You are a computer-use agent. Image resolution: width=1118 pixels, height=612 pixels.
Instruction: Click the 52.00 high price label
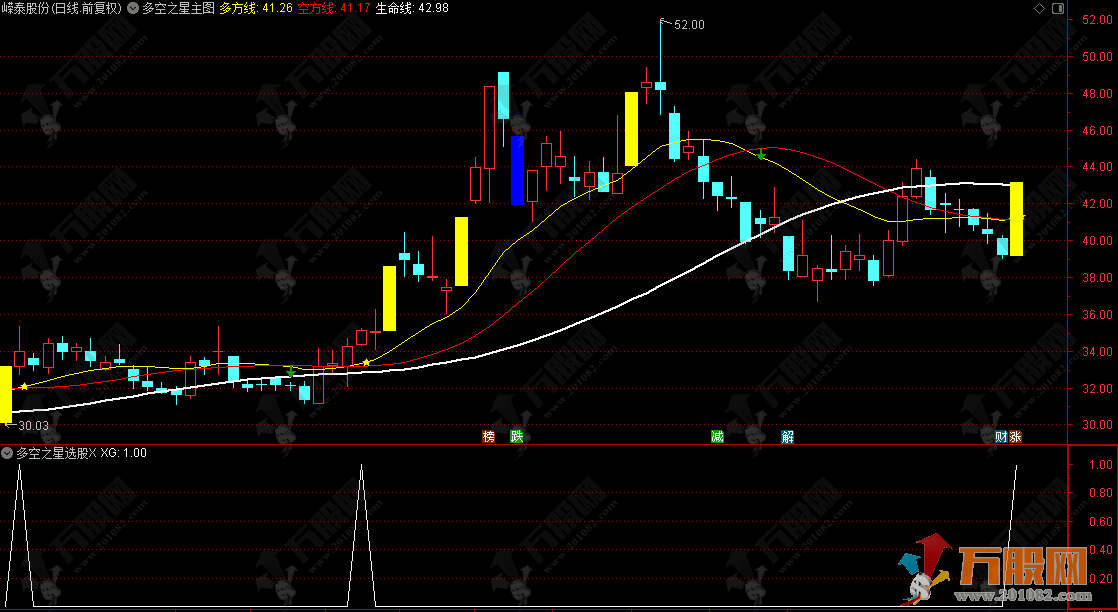tap(689, 25)
